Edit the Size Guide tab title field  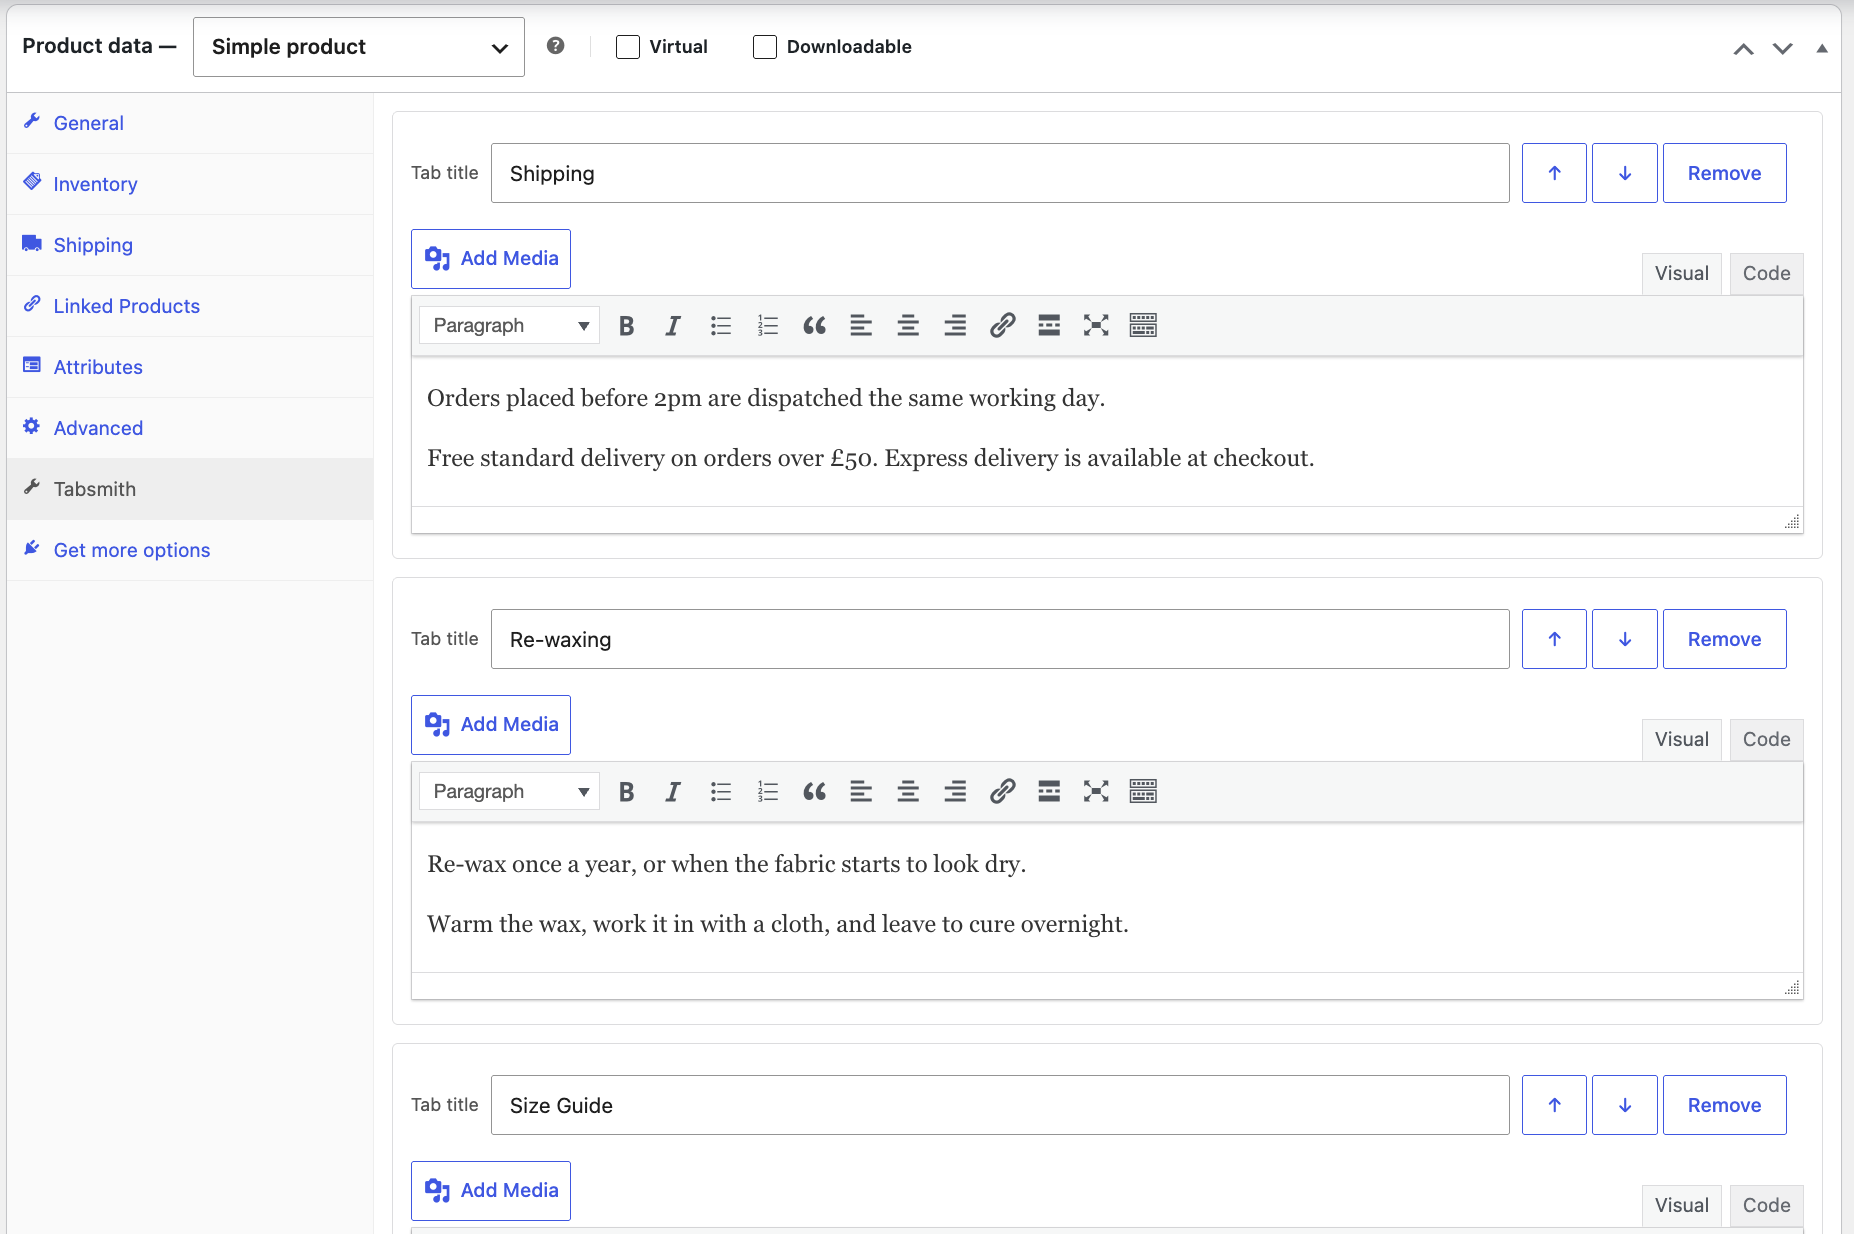click(1000, 1105)
